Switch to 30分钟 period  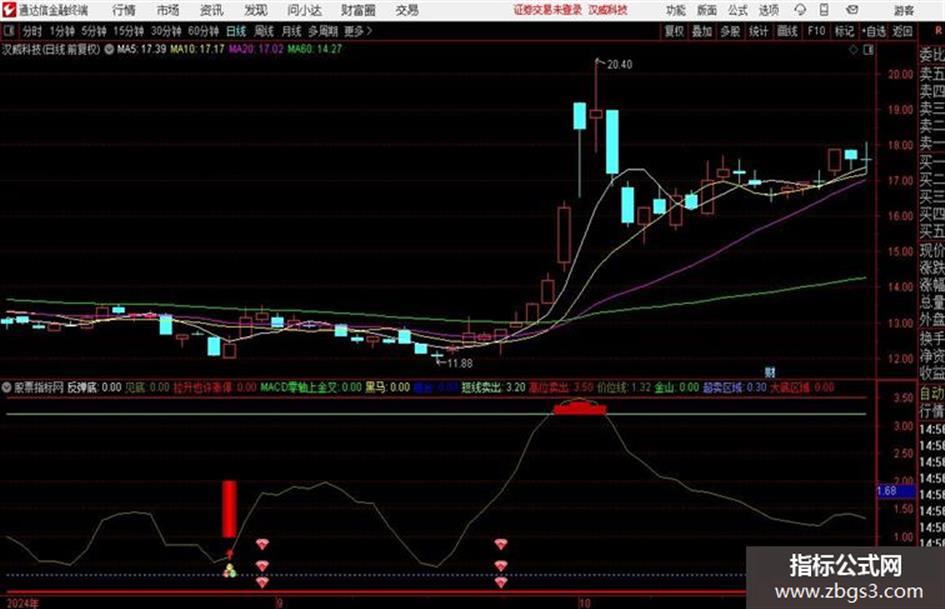(x=166, y=31)
